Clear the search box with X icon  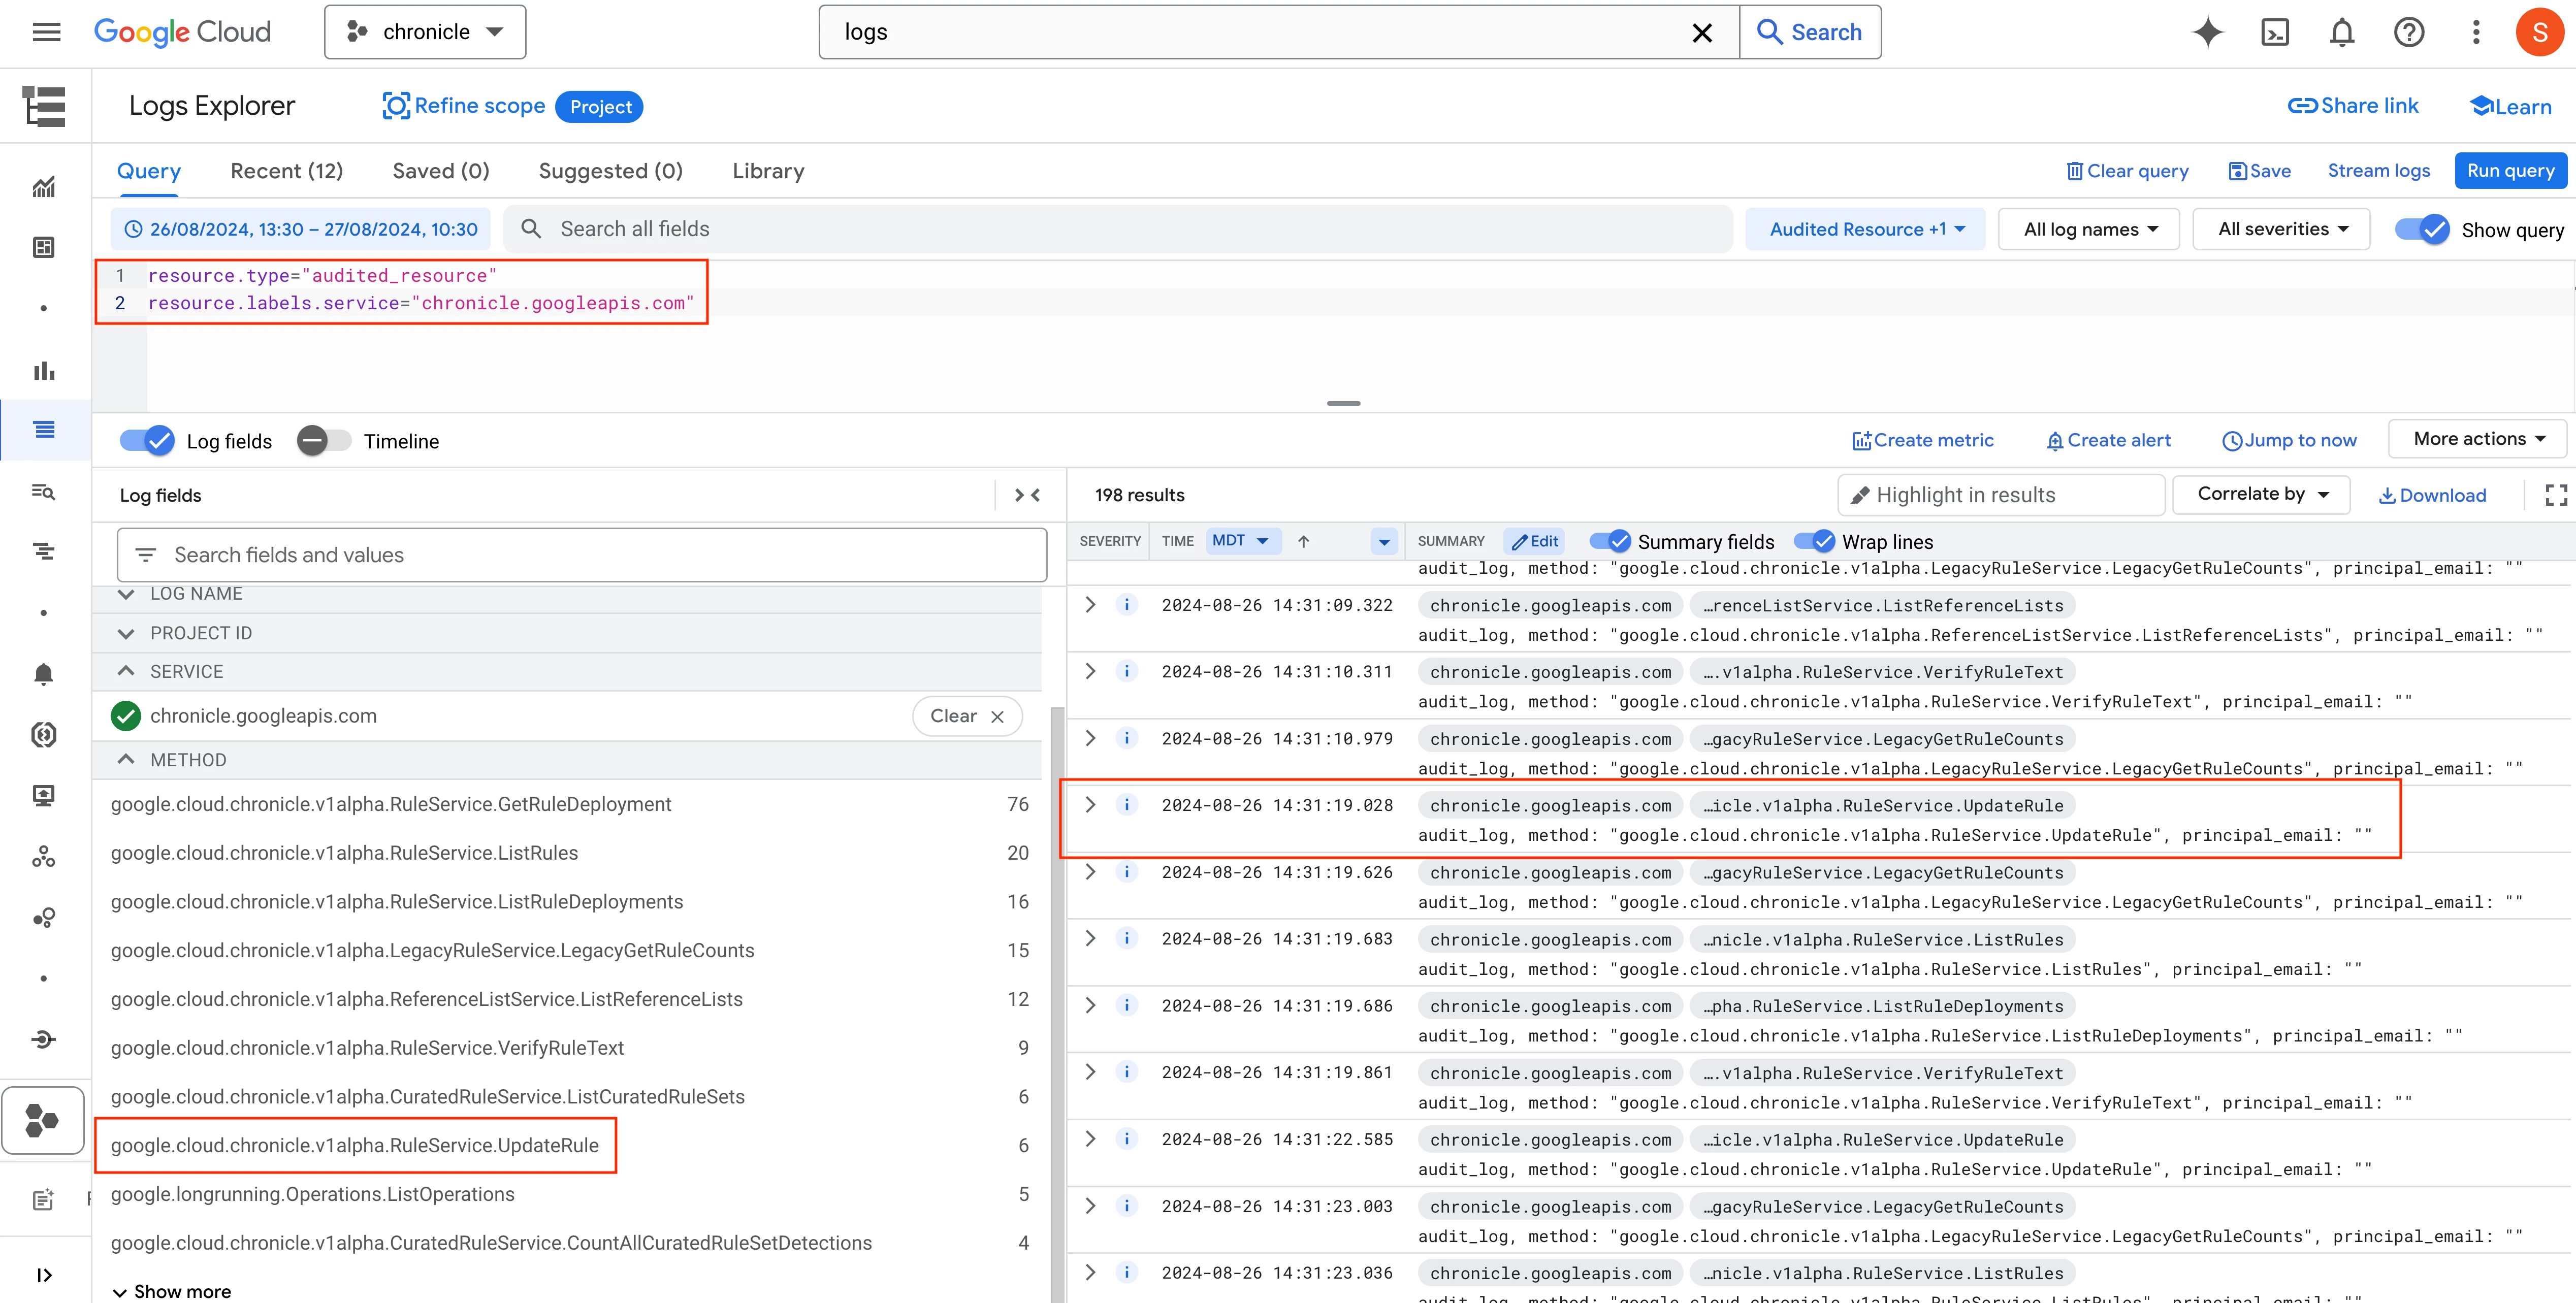coord(1702,33)
